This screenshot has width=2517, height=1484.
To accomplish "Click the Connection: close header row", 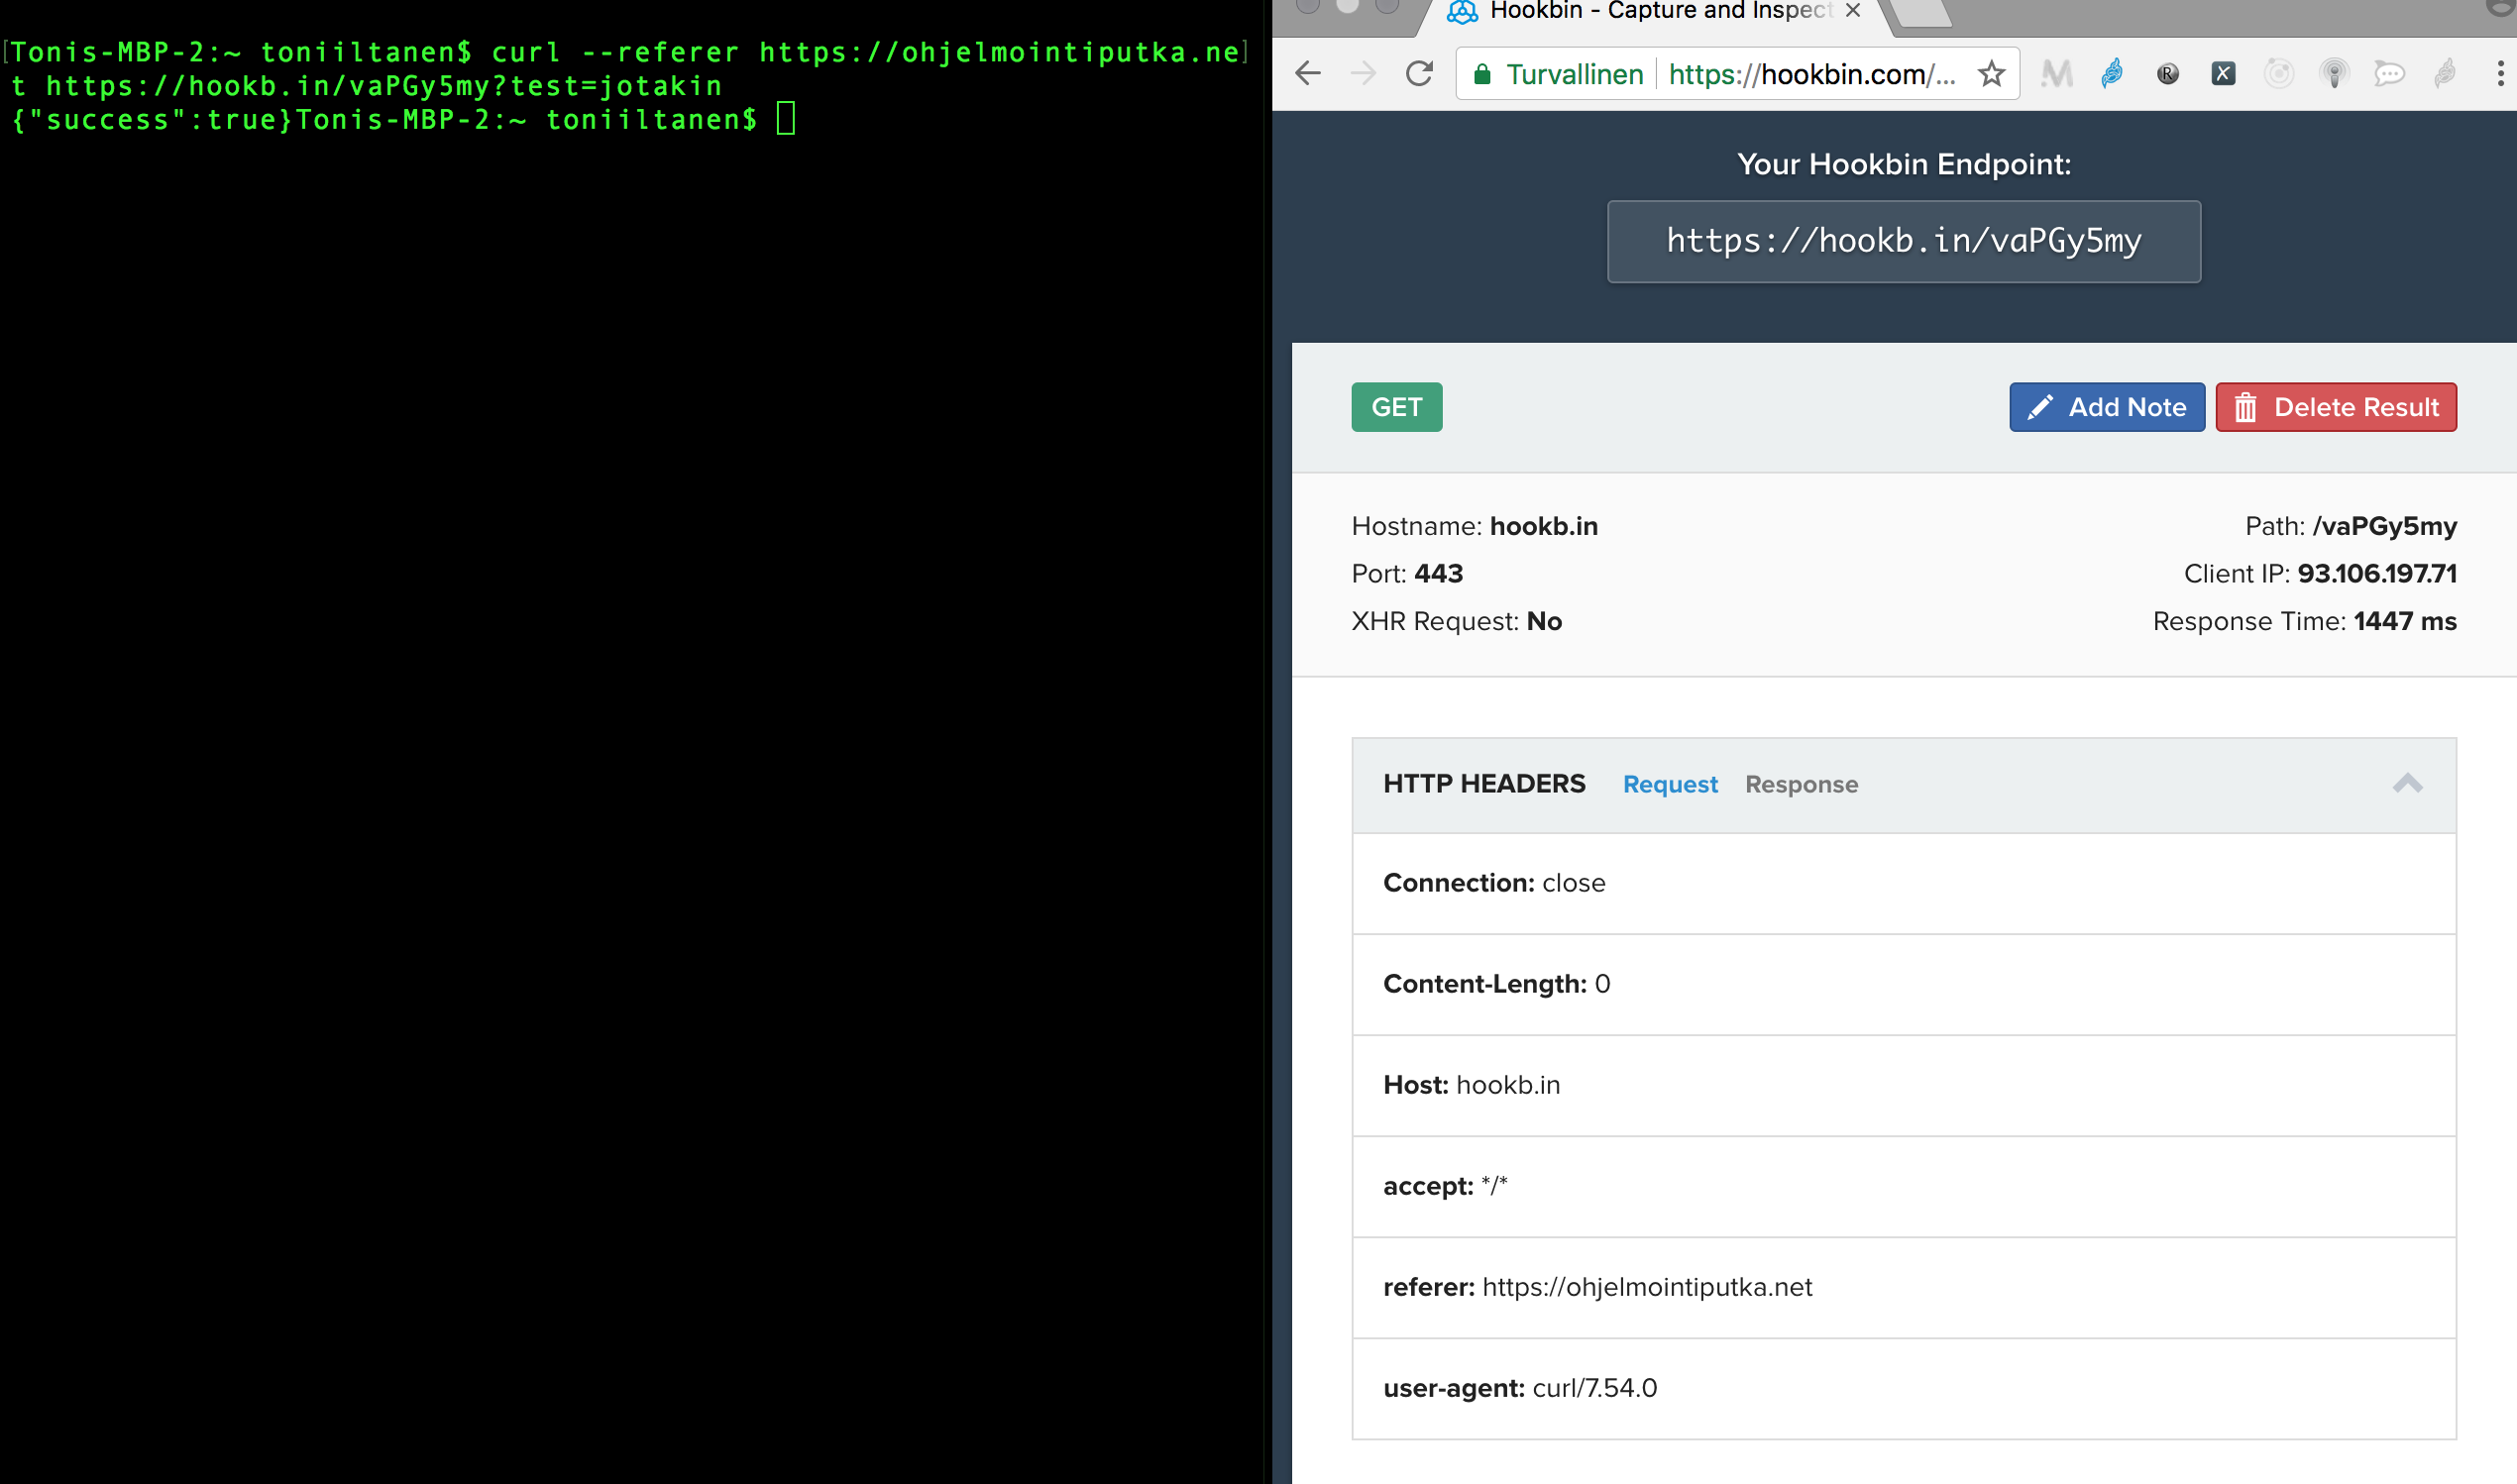I will [x=1903, y=883].
